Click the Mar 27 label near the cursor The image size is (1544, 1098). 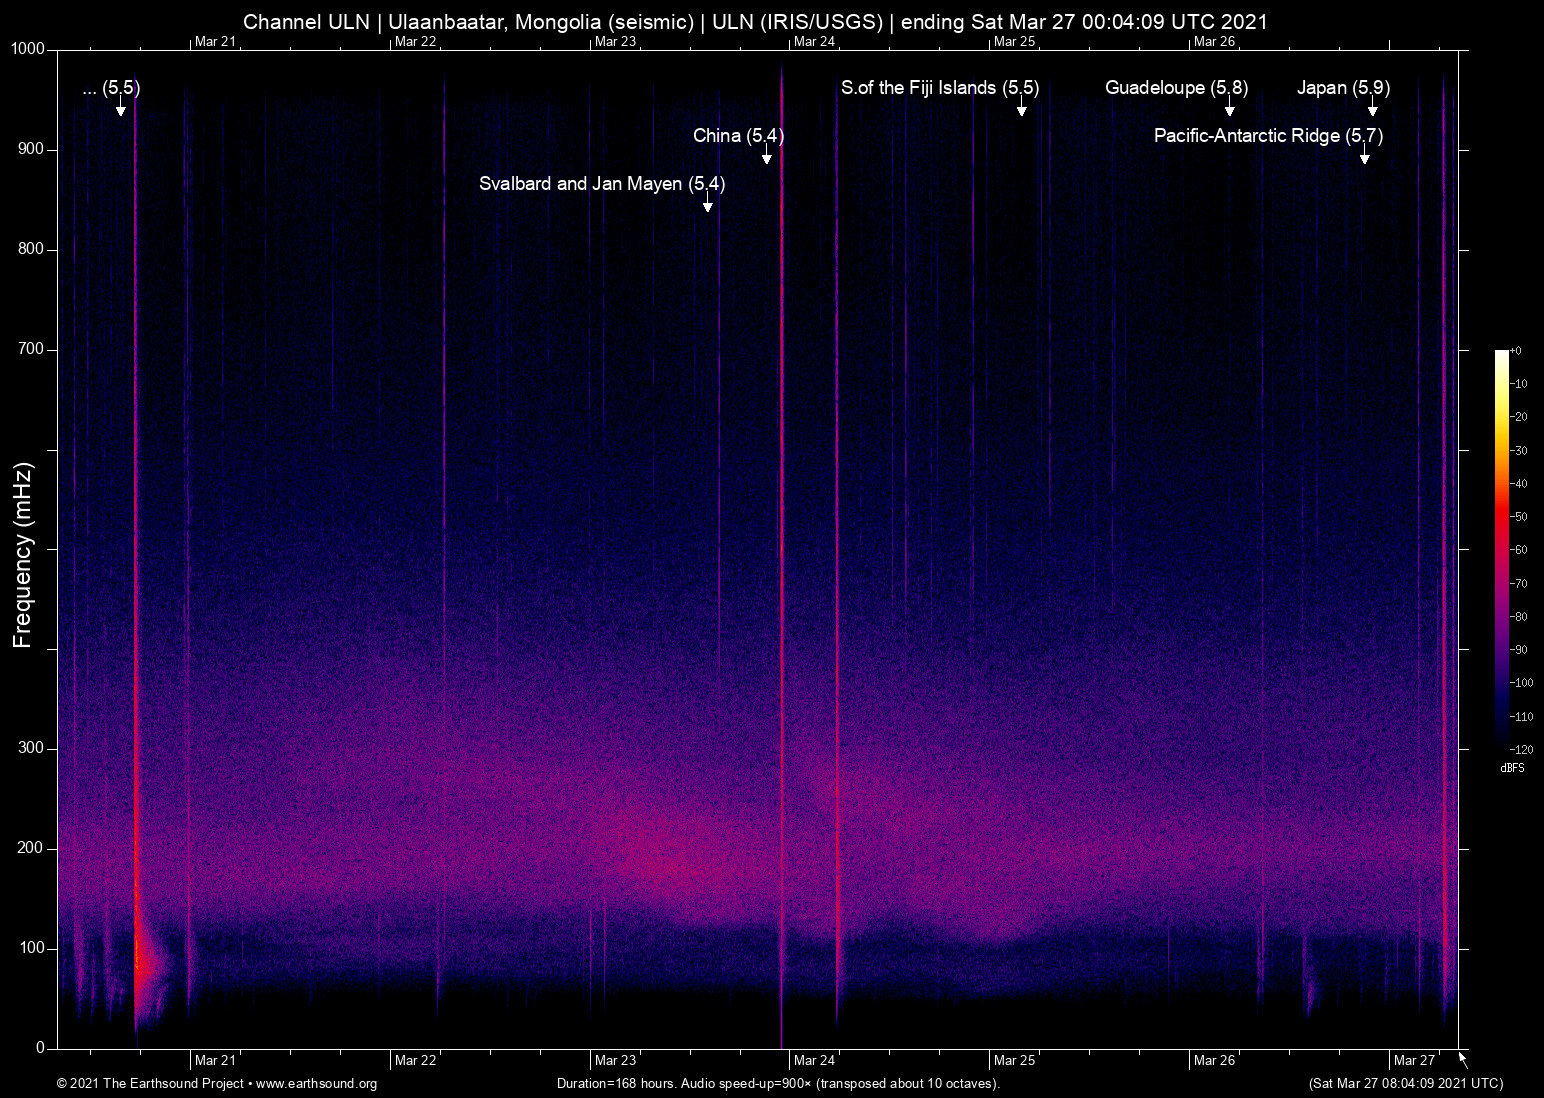(x=1413, y=1060)
